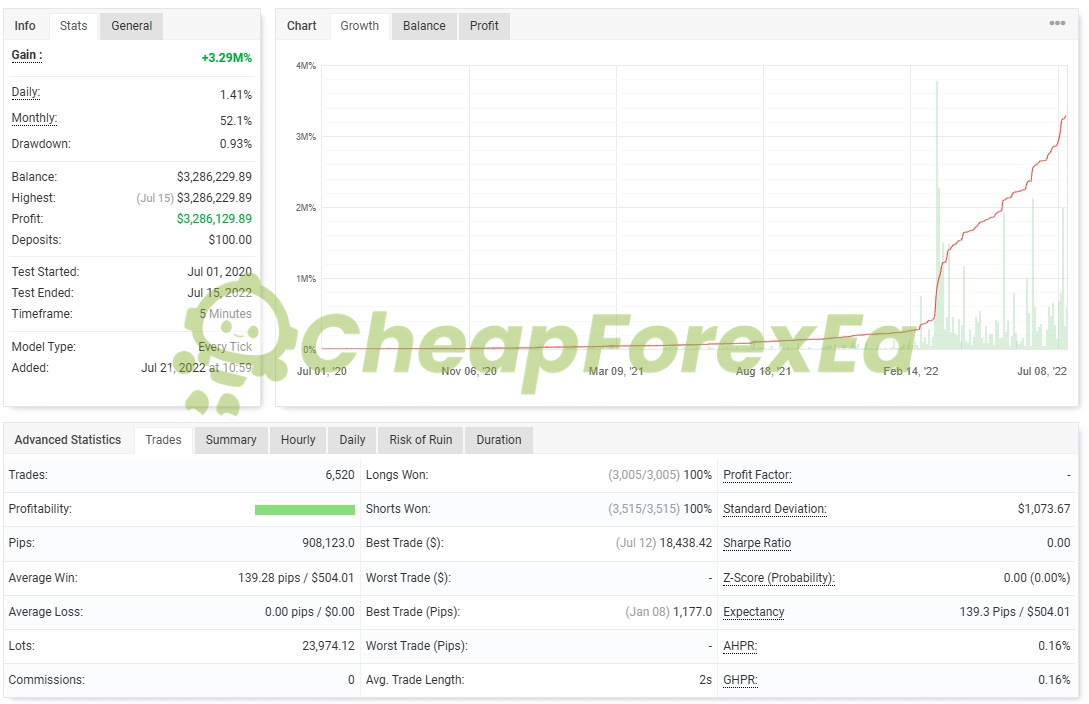Click the Longs Won 100% value
Image resolution: width=1089 pixels, height=704 pixels.
pos(697,475)
